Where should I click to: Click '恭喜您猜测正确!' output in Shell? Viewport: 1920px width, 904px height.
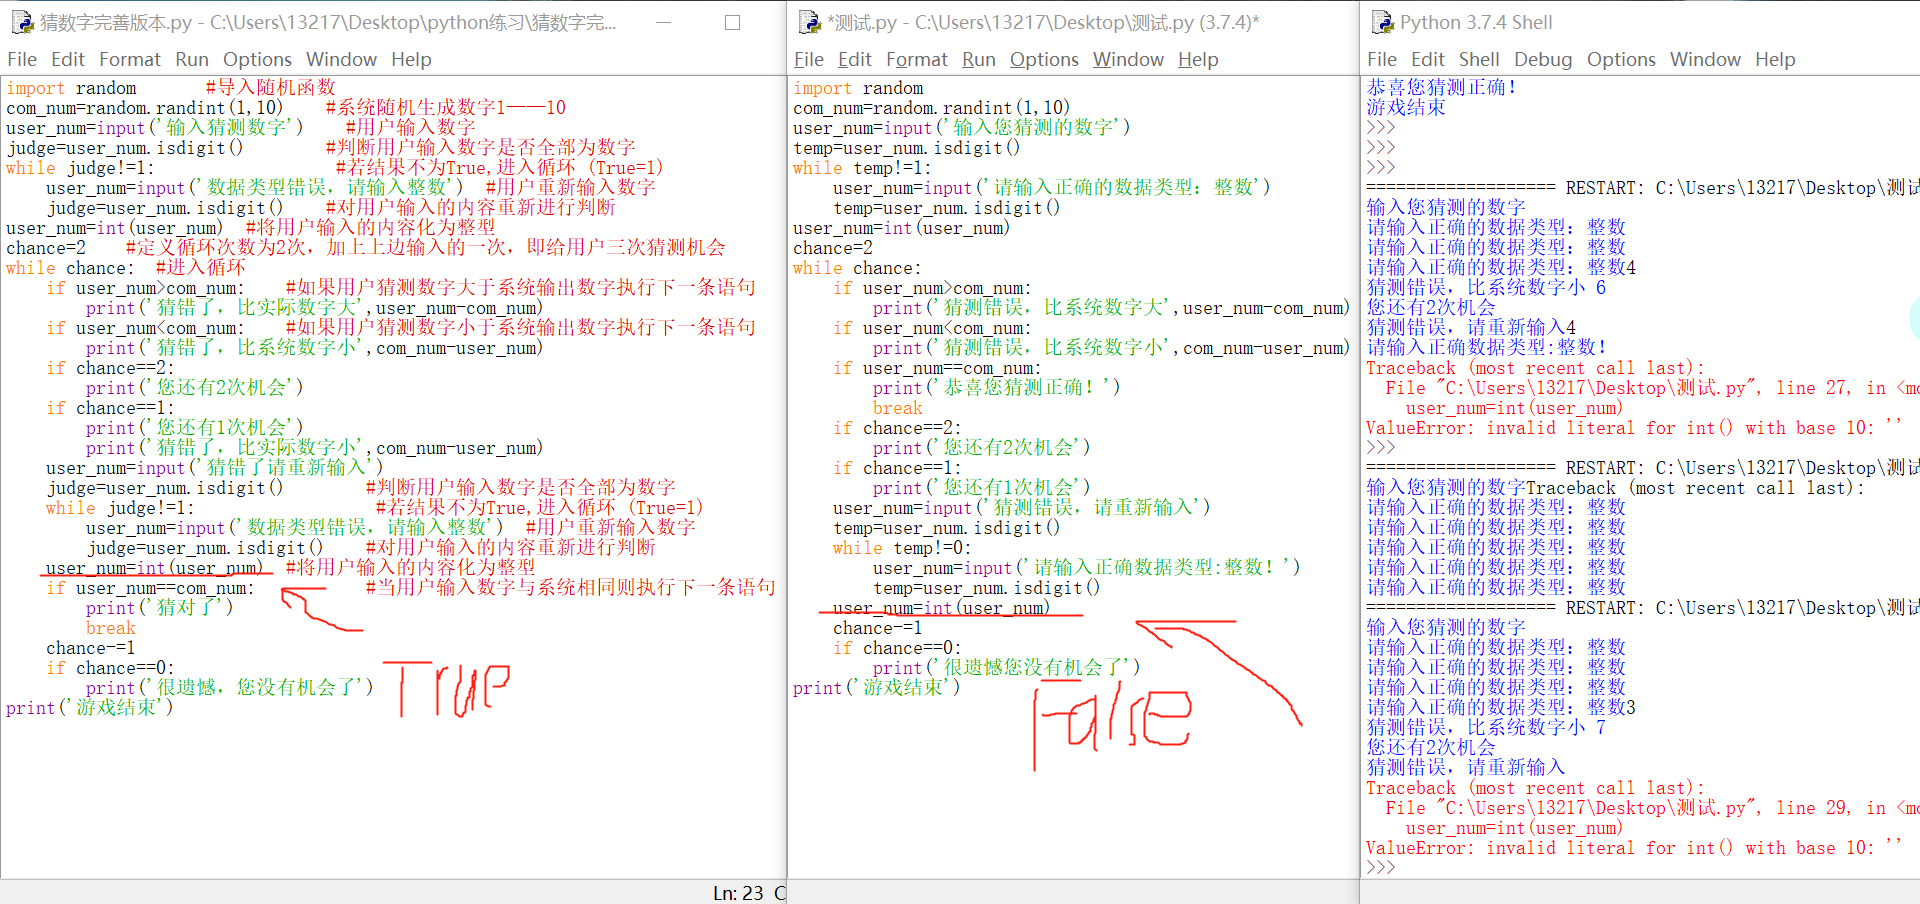tap(1442, 87)
